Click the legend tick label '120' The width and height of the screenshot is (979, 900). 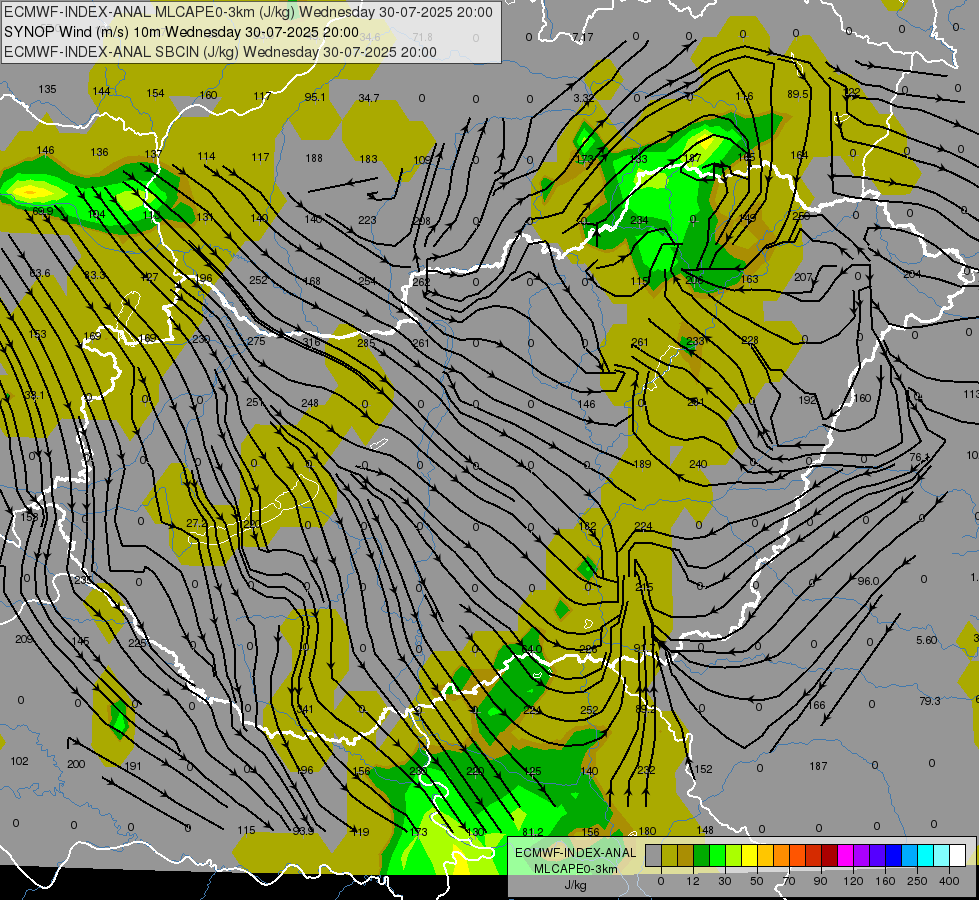pyautogui.click(x=853, y=881)
